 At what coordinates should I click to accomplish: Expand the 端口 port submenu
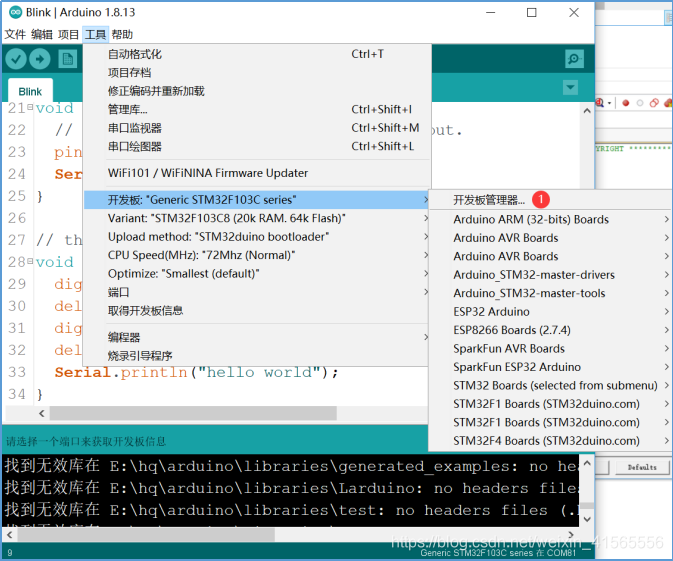tap(257, 292)
